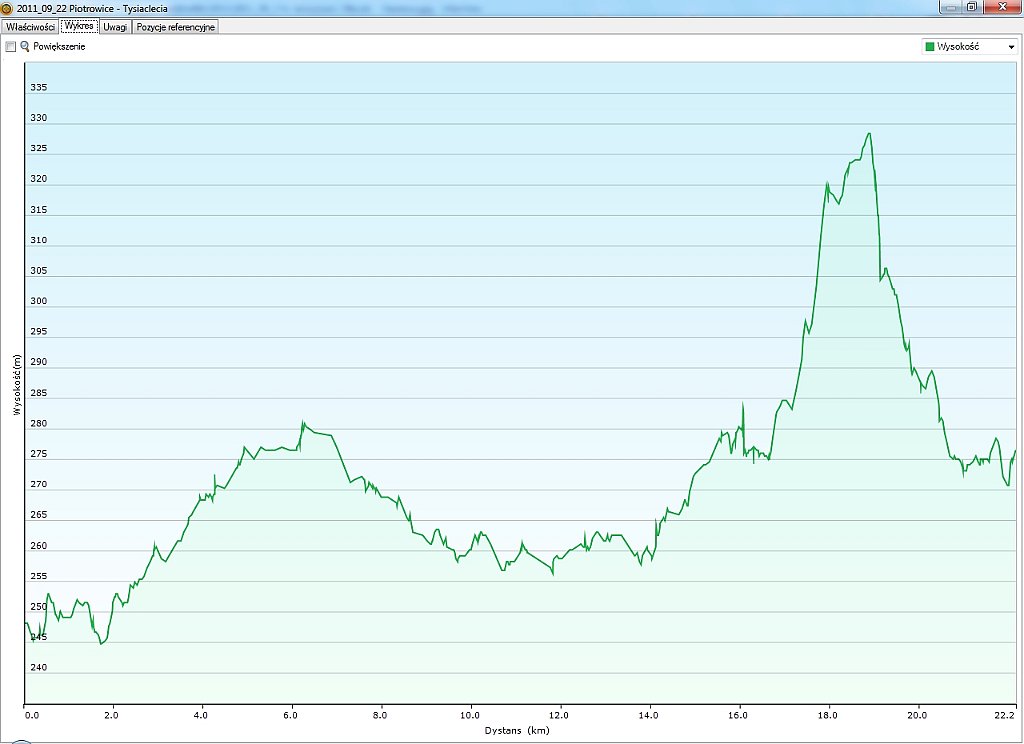
Task: Click the magnifier icon beside Powiększenie
Action: pyautogui.click(x=25, y=47)
